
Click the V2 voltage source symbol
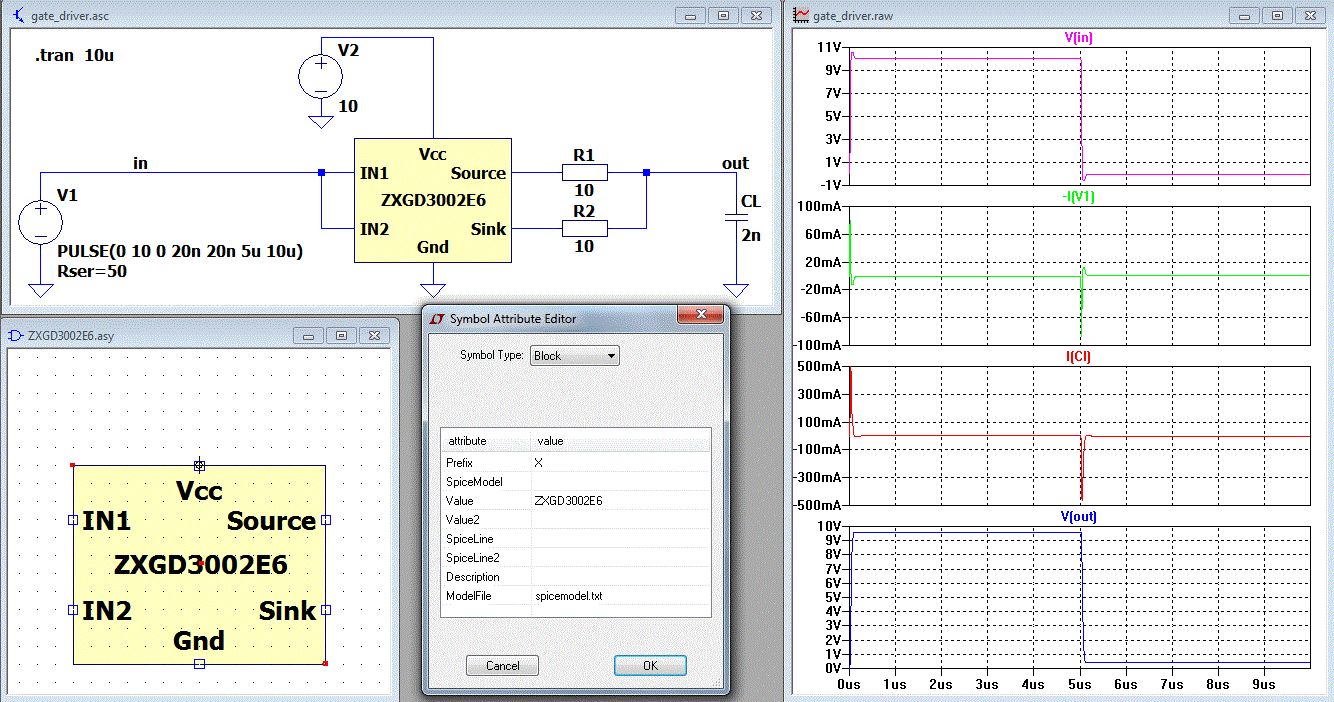321,77
